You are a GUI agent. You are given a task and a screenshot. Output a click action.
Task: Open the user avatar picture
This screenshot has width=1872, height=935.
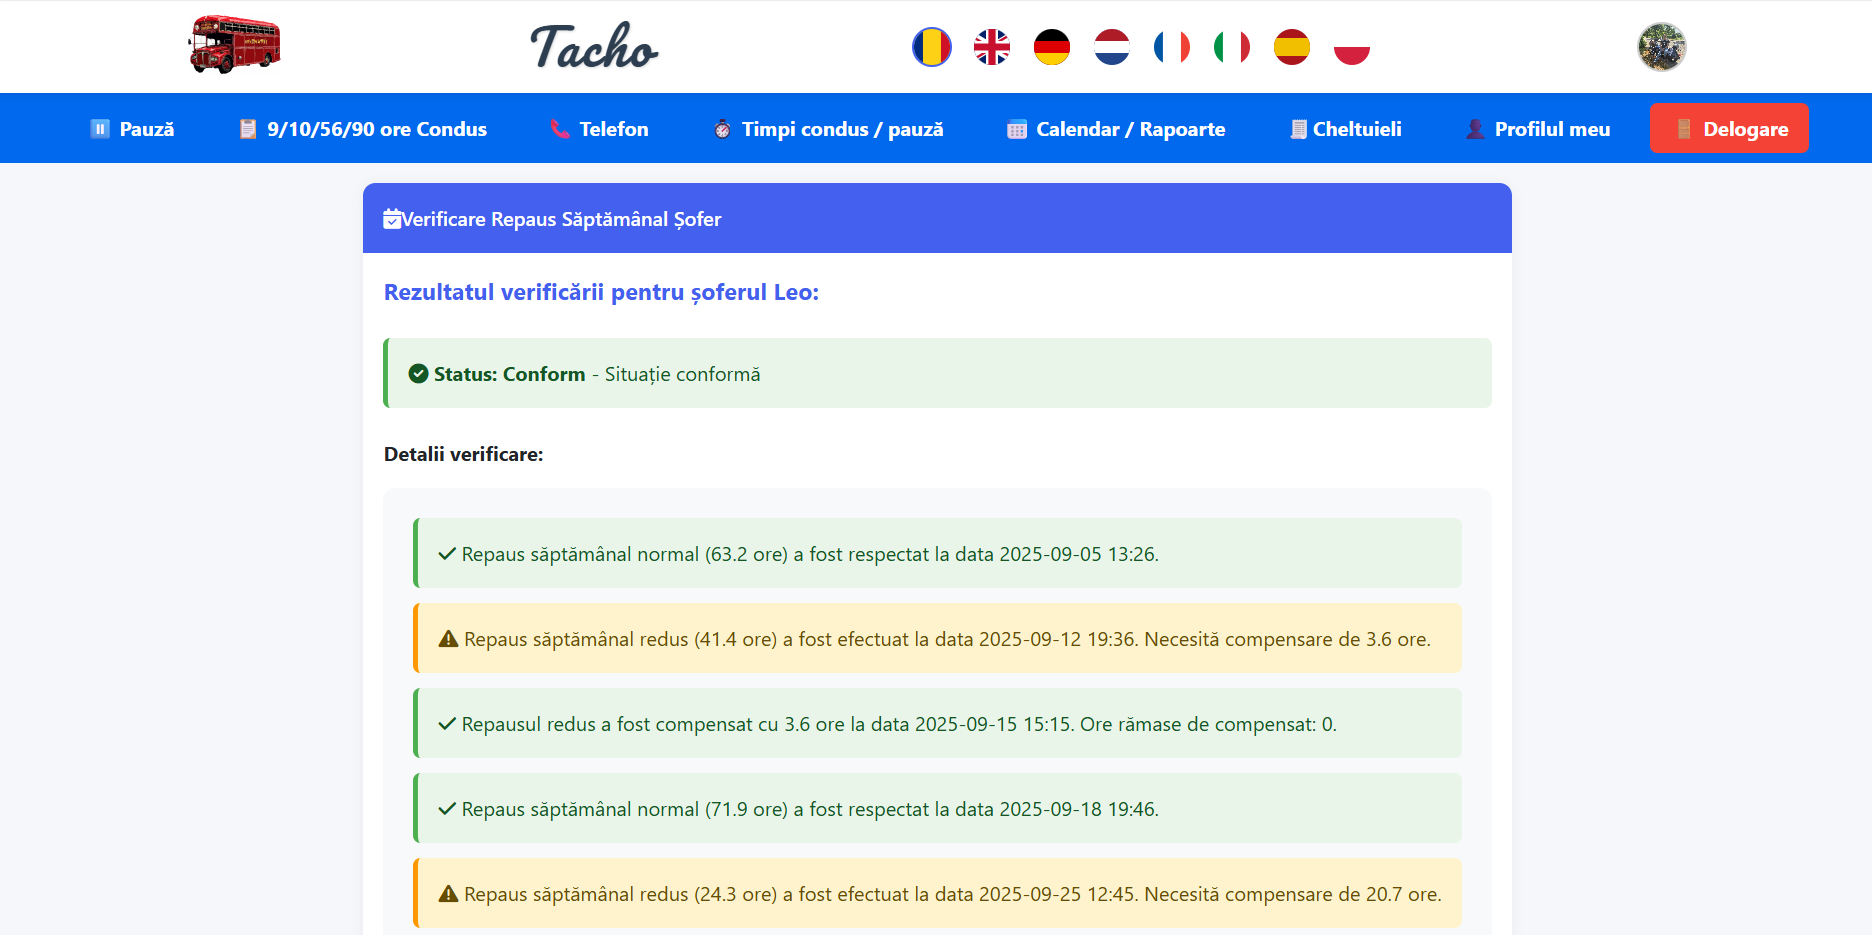tap(1661, 47)
